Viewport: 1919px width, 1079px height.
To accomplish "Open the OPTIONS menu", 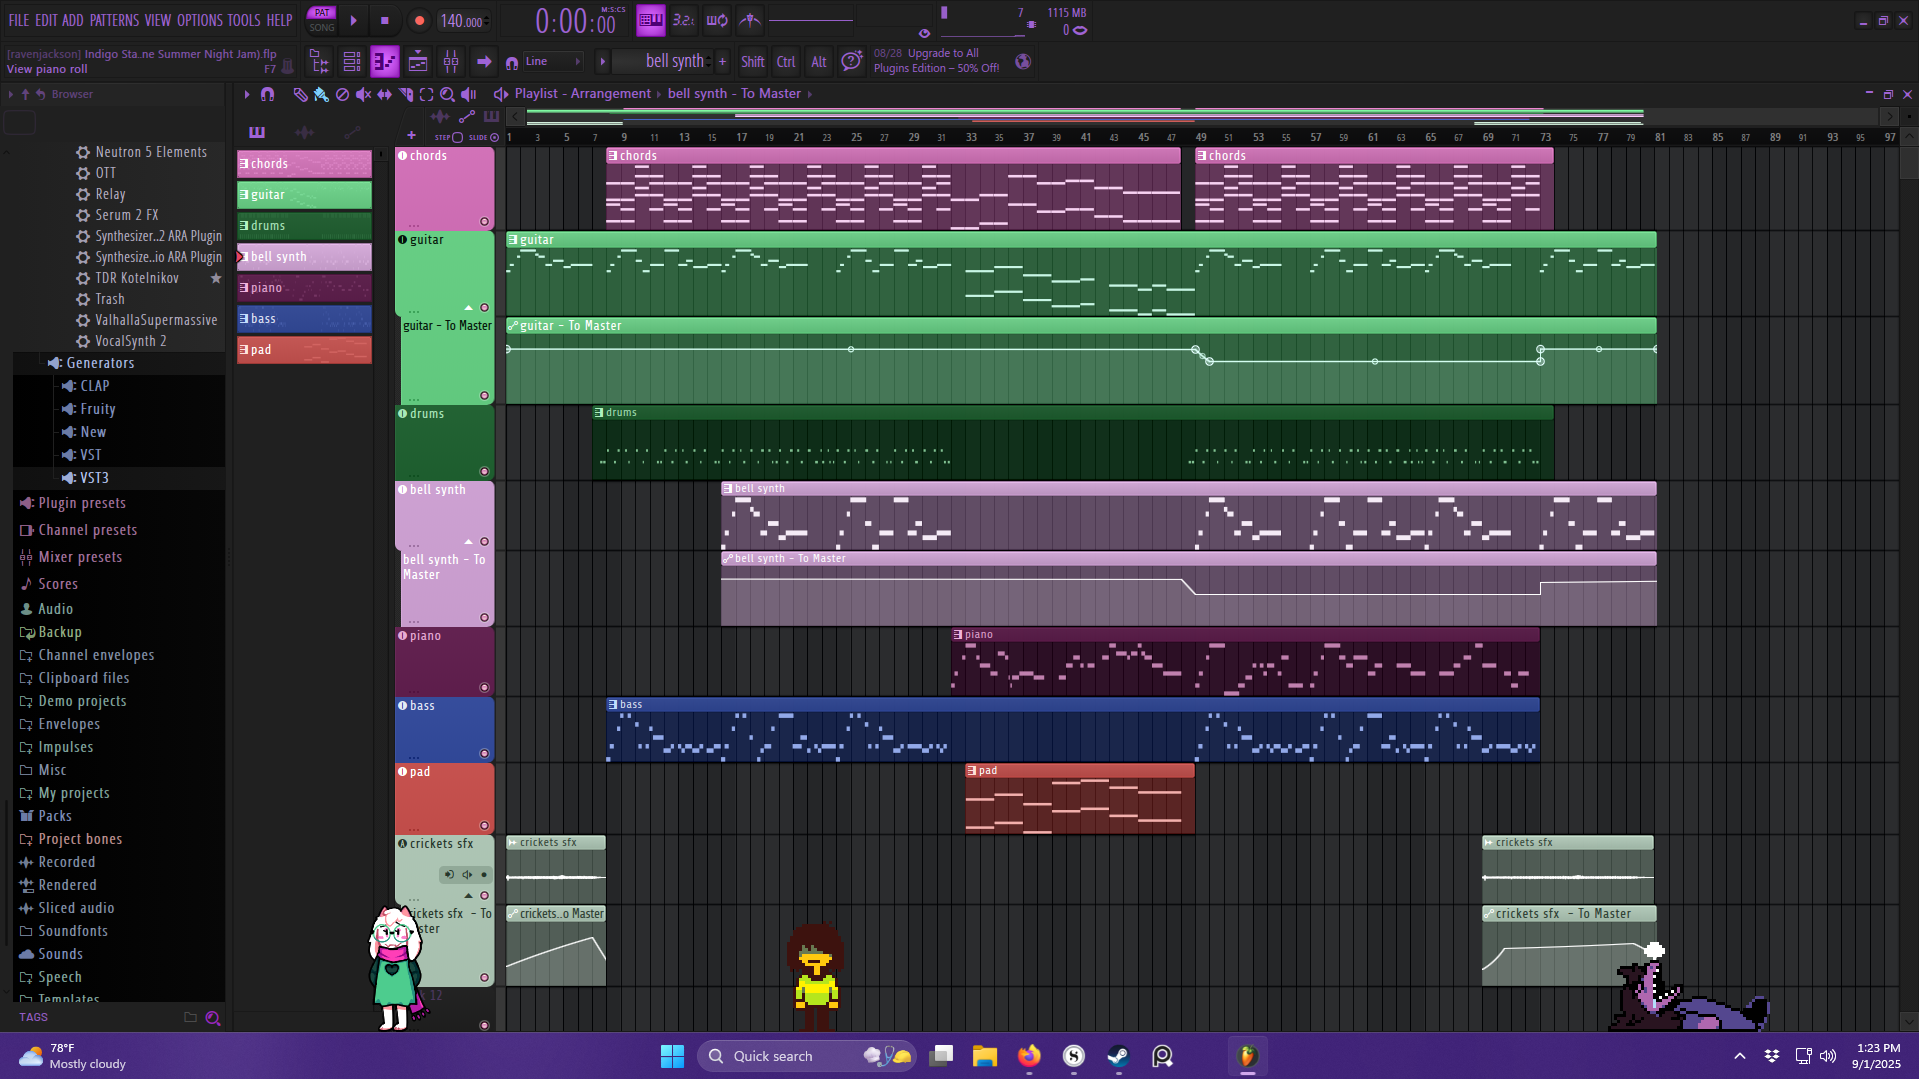I will pyautogui.click(x=200, y=20).
